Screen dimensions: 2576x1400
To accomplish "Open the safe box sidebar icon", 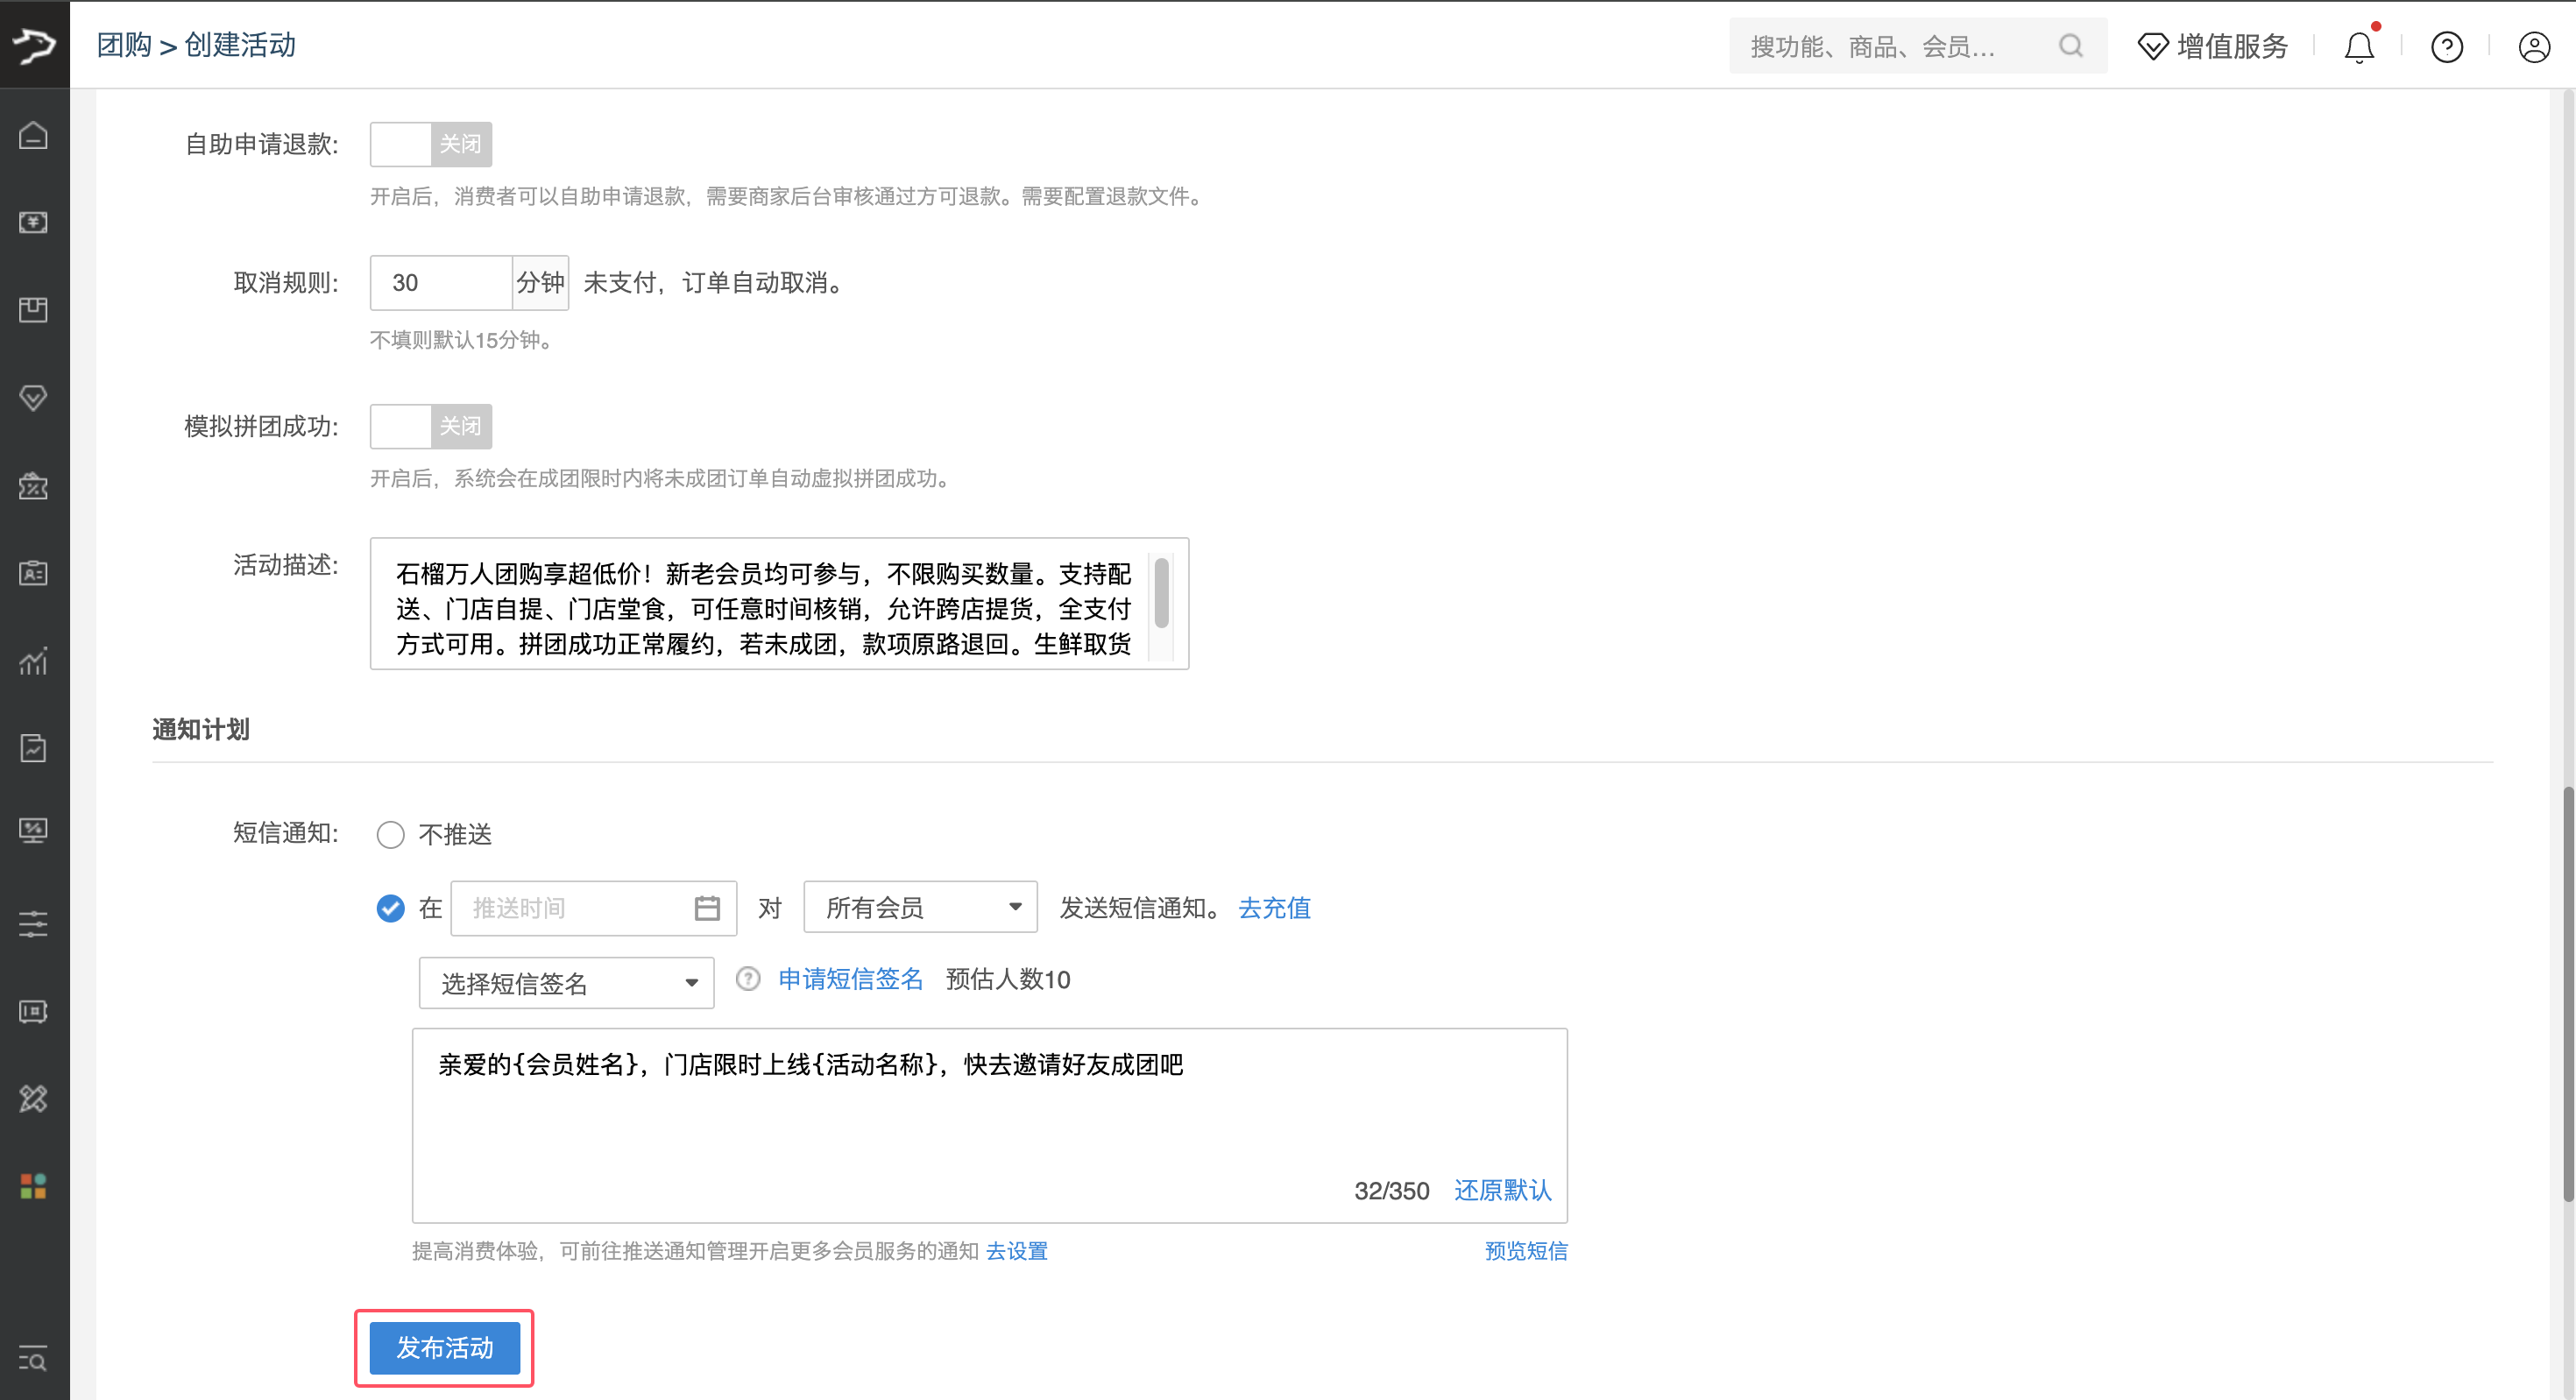I will coord(34,1011).
